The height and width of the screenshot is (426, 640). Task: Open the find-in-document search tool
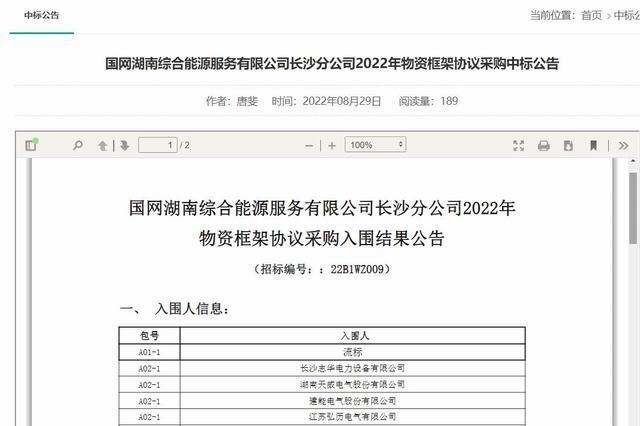point(78,145)
